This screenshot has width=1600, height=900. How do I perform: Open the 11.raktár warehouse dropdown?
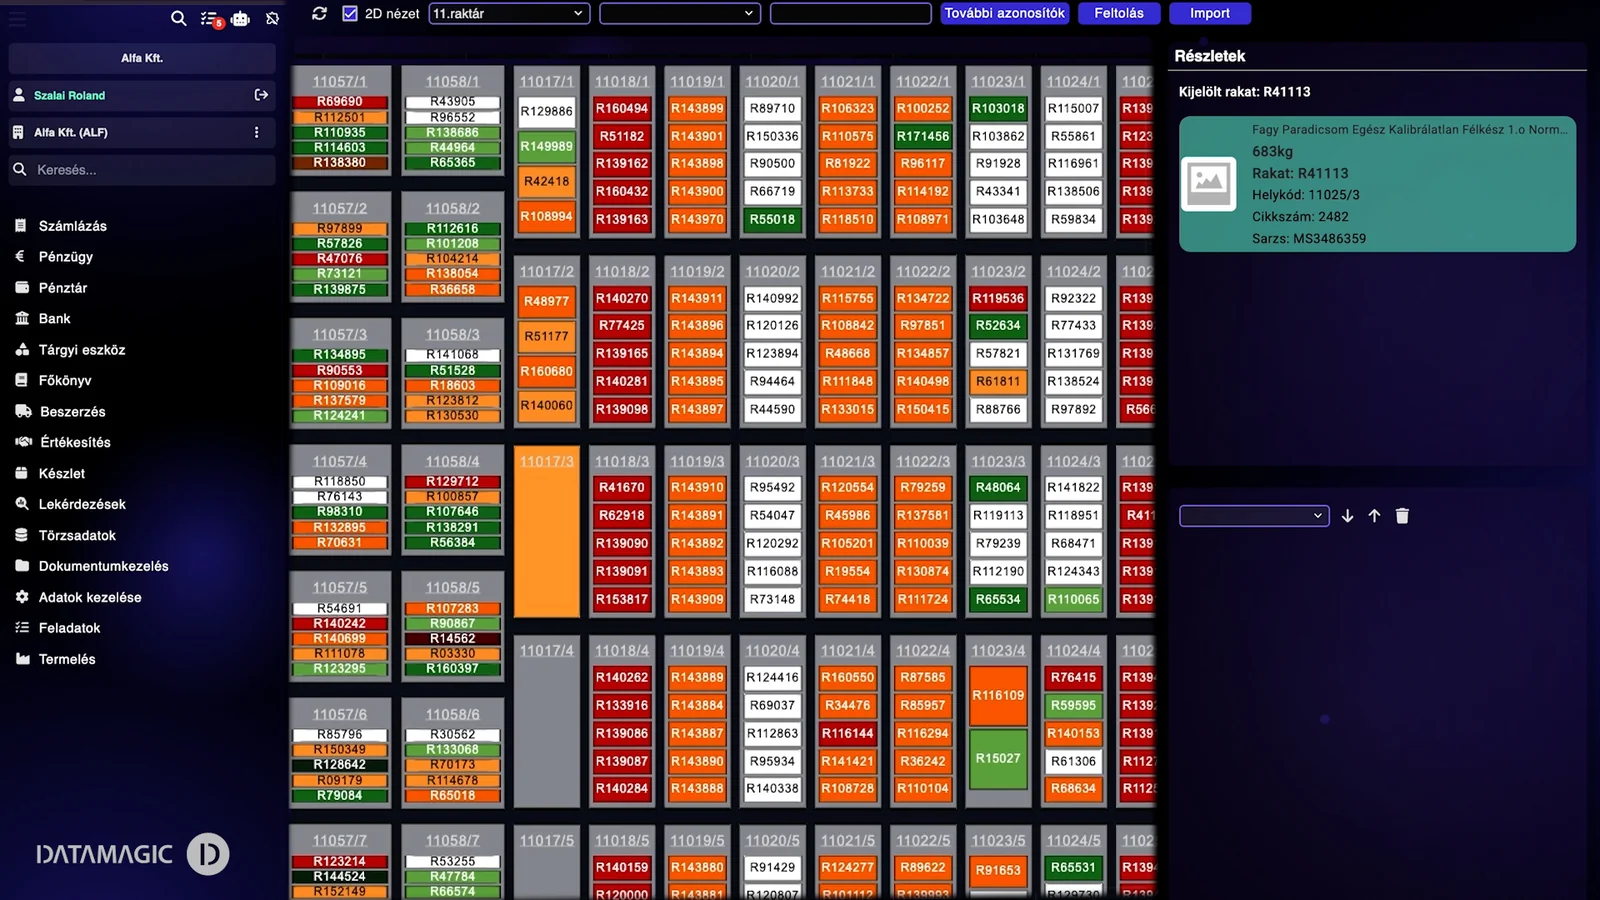(509, 14)
